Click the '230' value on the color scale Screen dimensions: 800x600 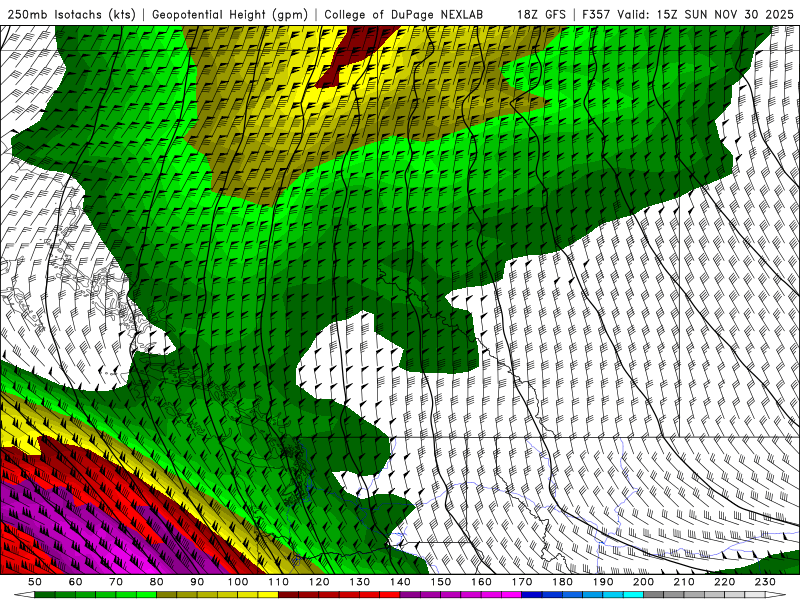[765, 582]
